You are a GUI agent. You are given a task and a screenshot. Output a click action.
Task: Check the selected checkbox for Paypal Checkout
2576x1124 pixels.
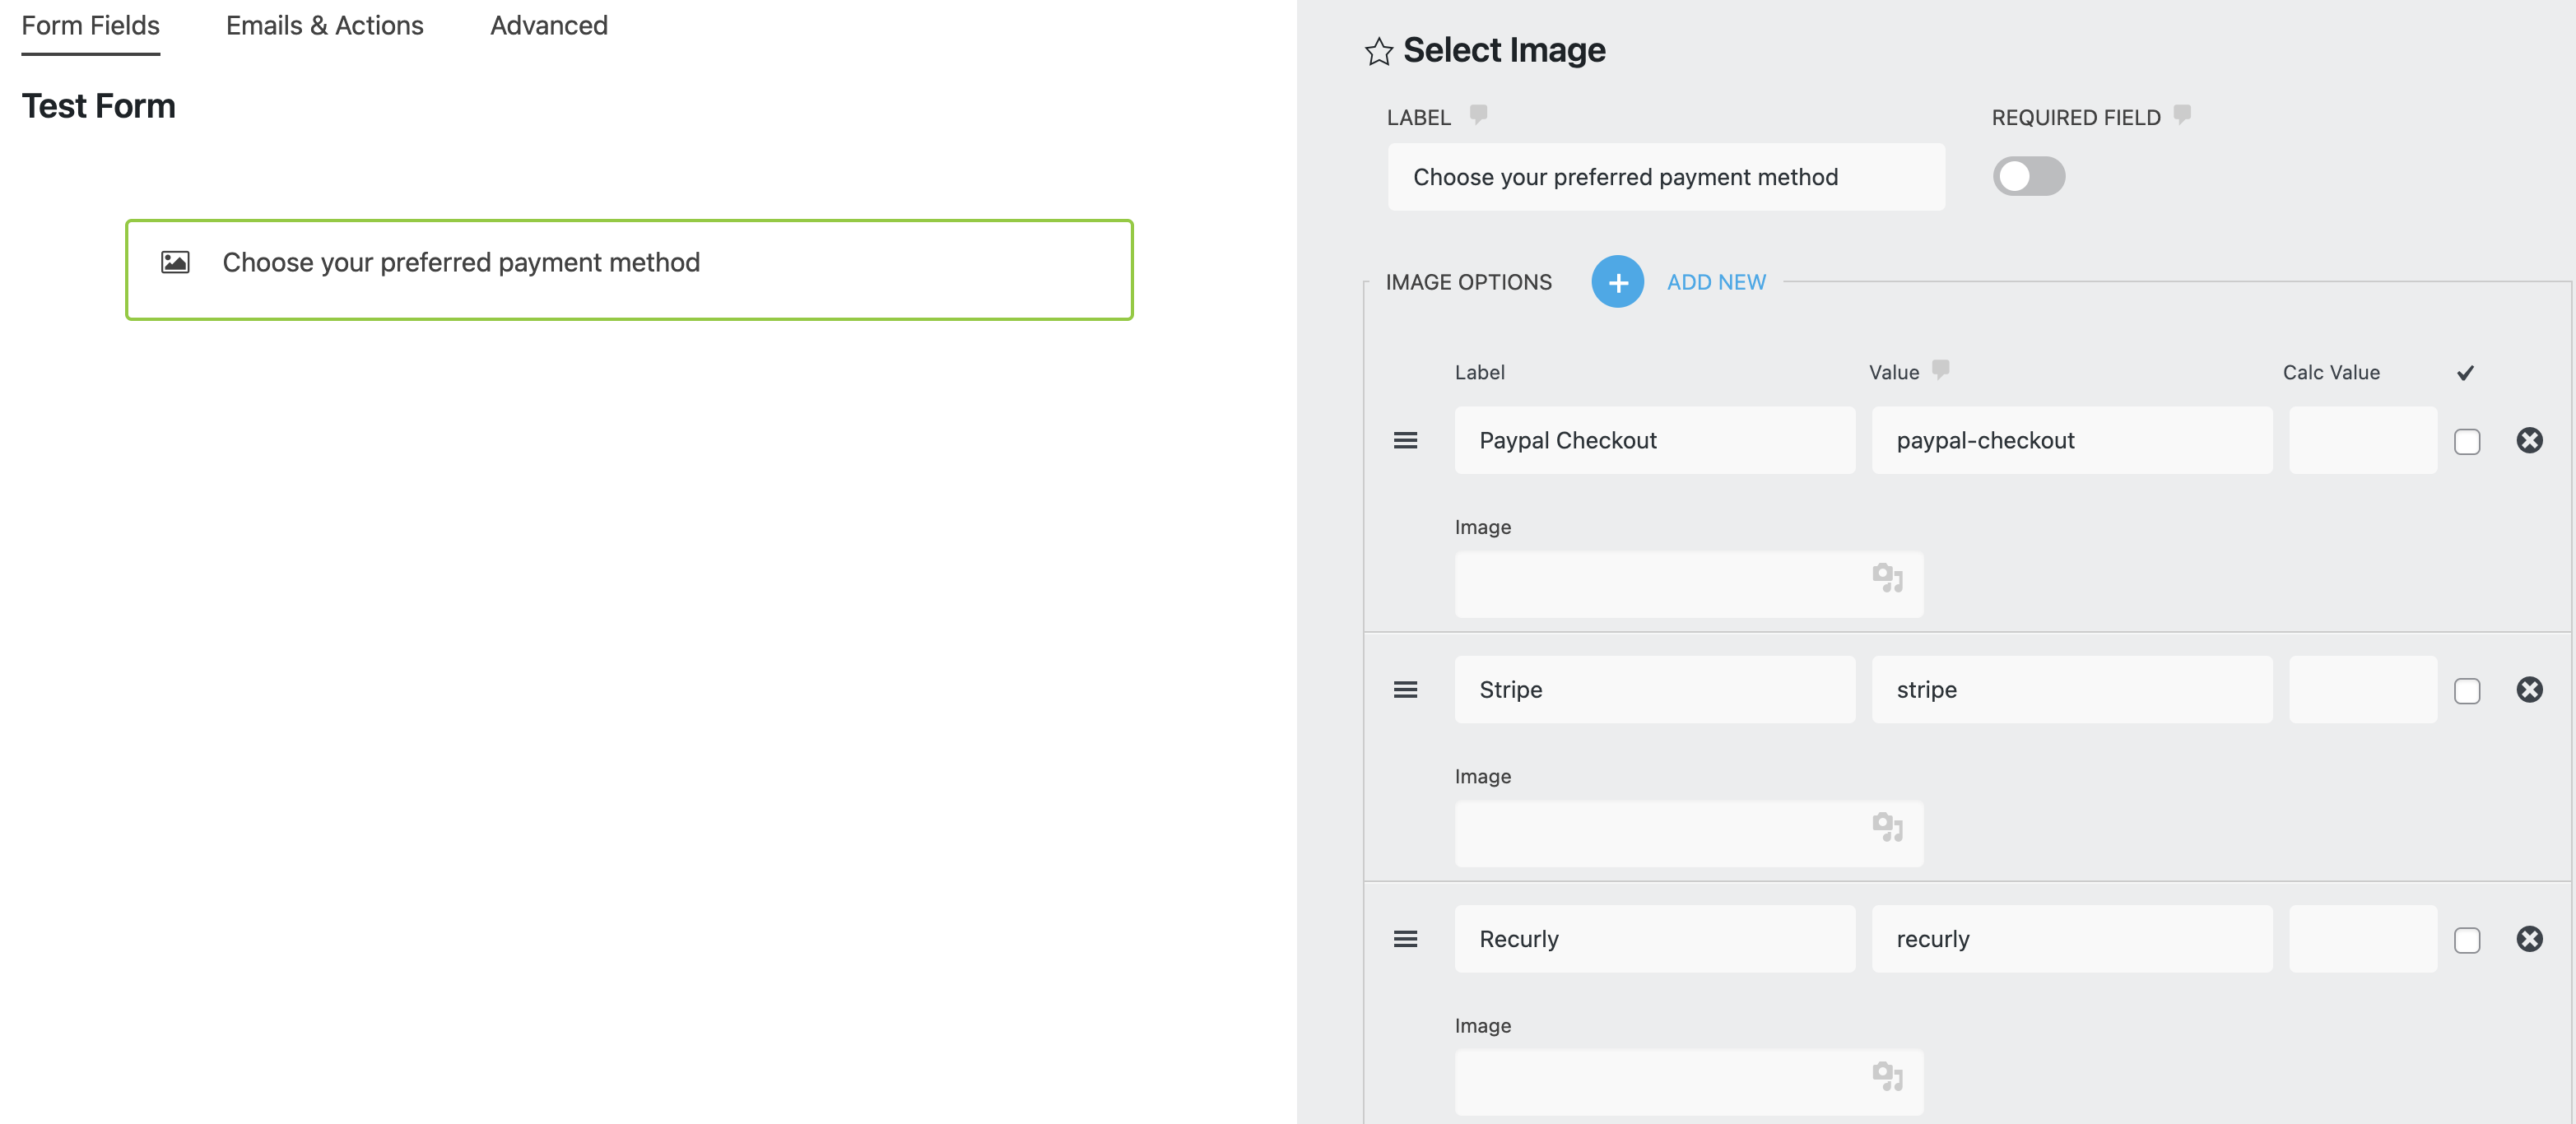click(x=2468, y=440)
